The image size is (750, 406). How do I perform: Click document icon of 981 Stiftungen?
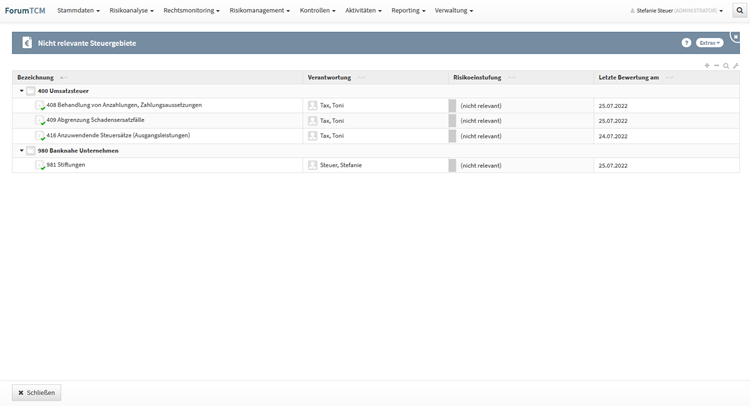[x=41, y=166]
